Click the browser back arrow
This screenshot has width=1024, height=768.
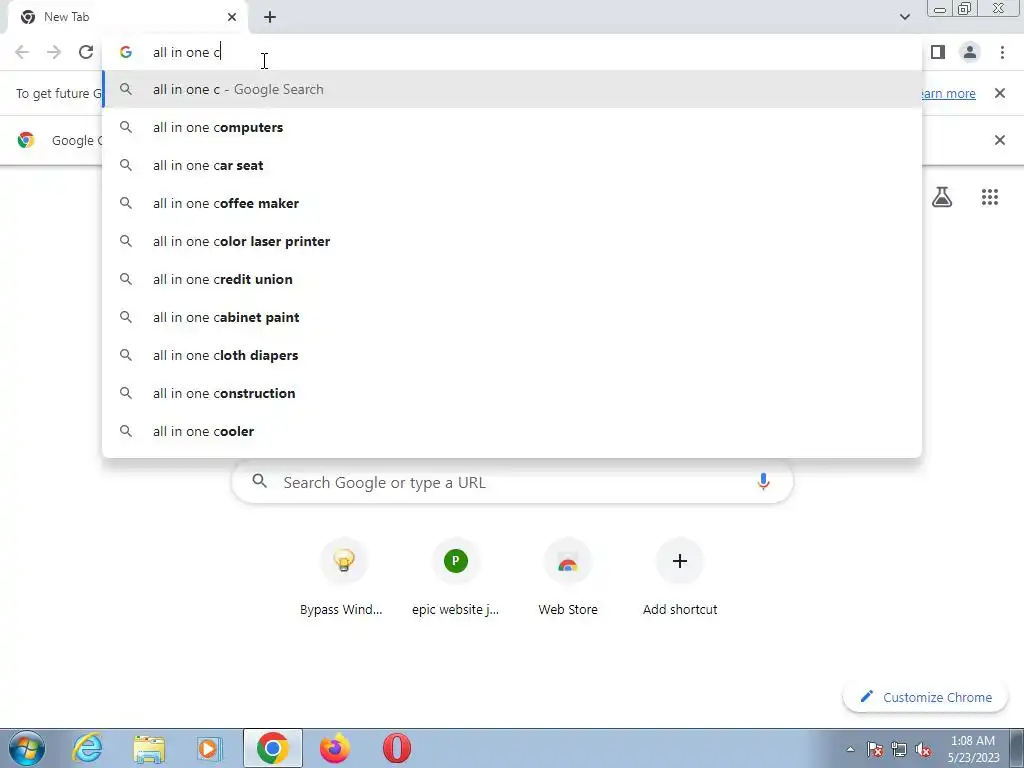[x=22, y=52]
